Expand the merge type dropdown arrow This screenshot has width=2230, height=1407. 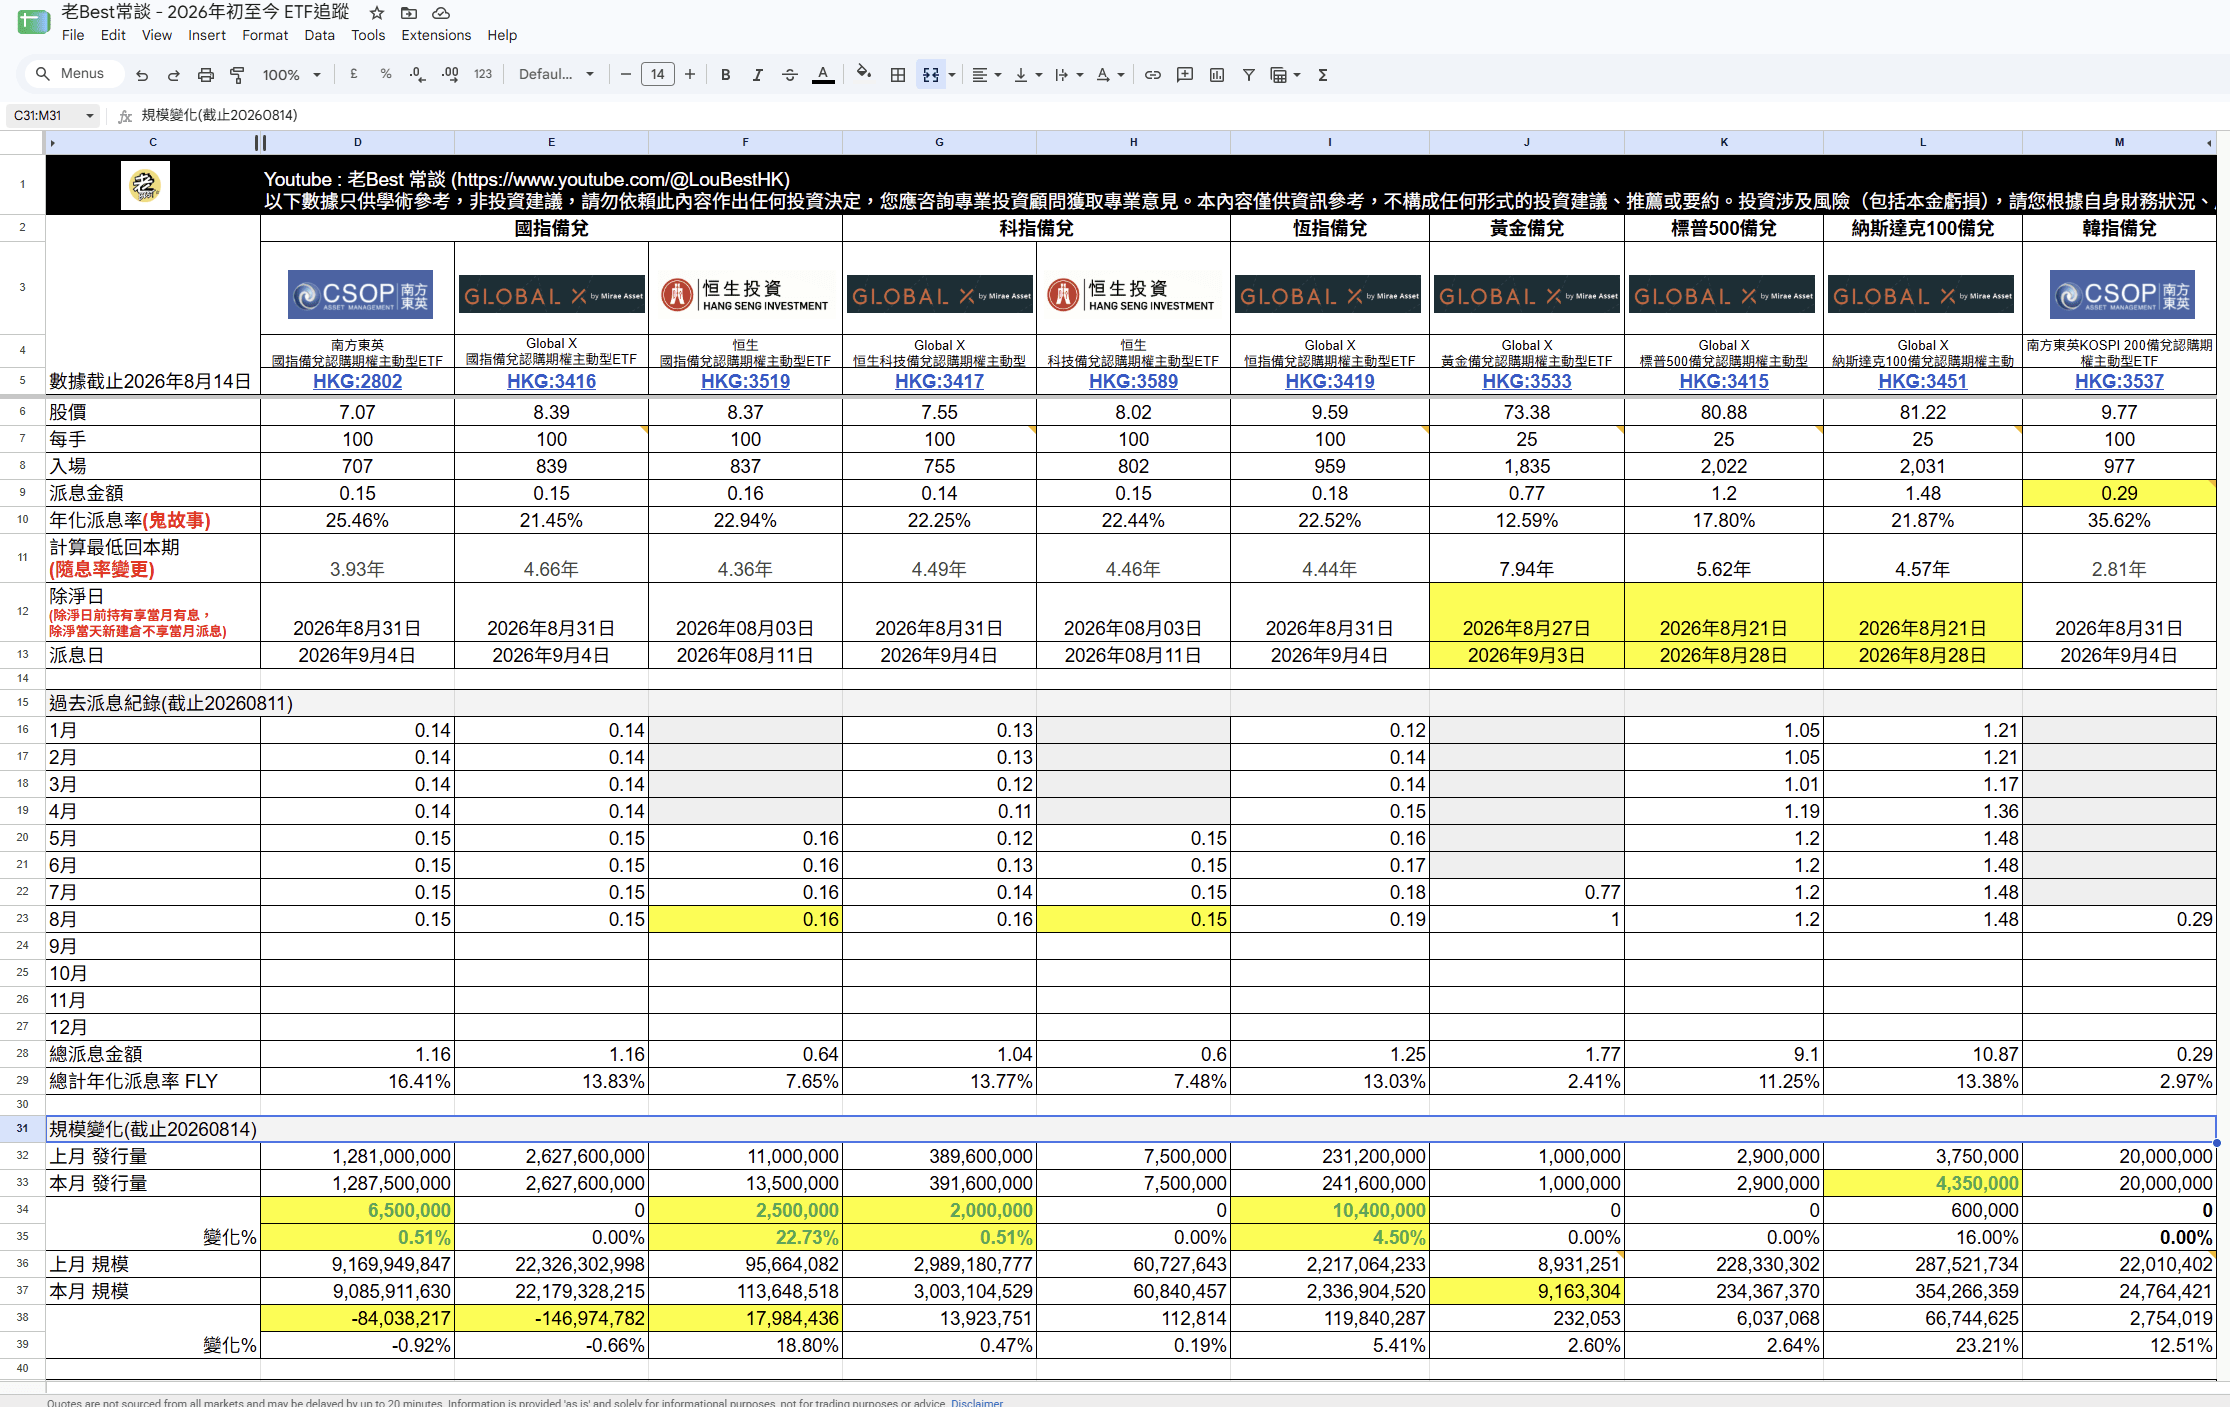click(952, 75)
